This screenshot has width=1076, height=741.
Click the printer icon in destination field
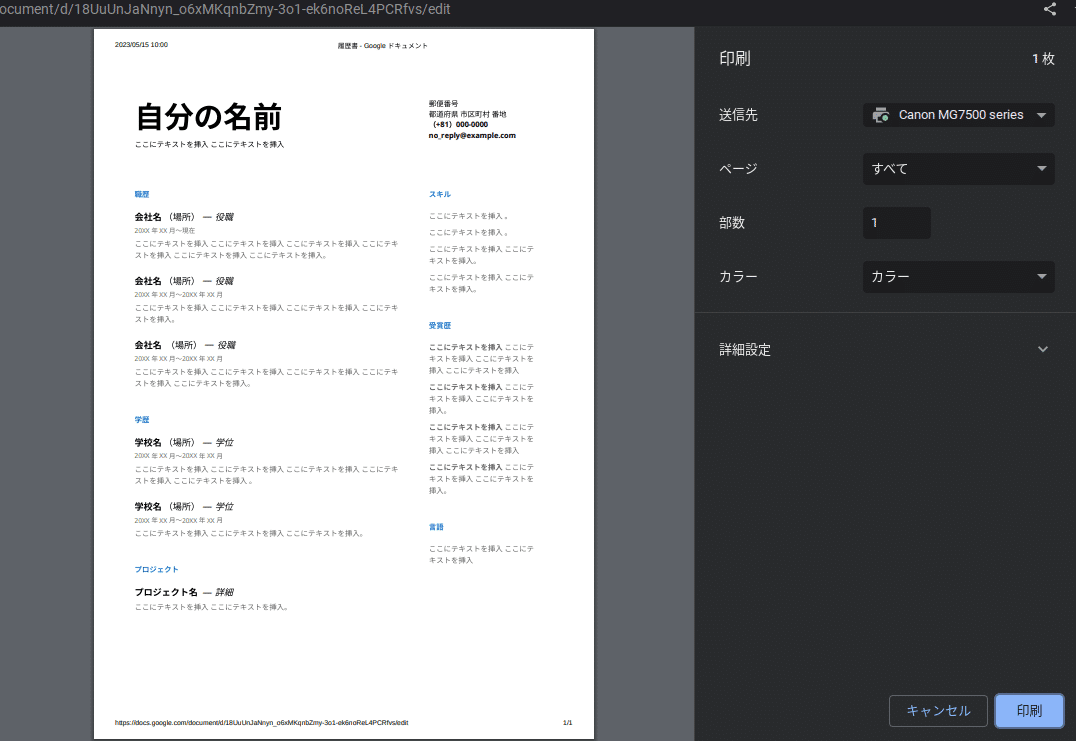[880, 115]
